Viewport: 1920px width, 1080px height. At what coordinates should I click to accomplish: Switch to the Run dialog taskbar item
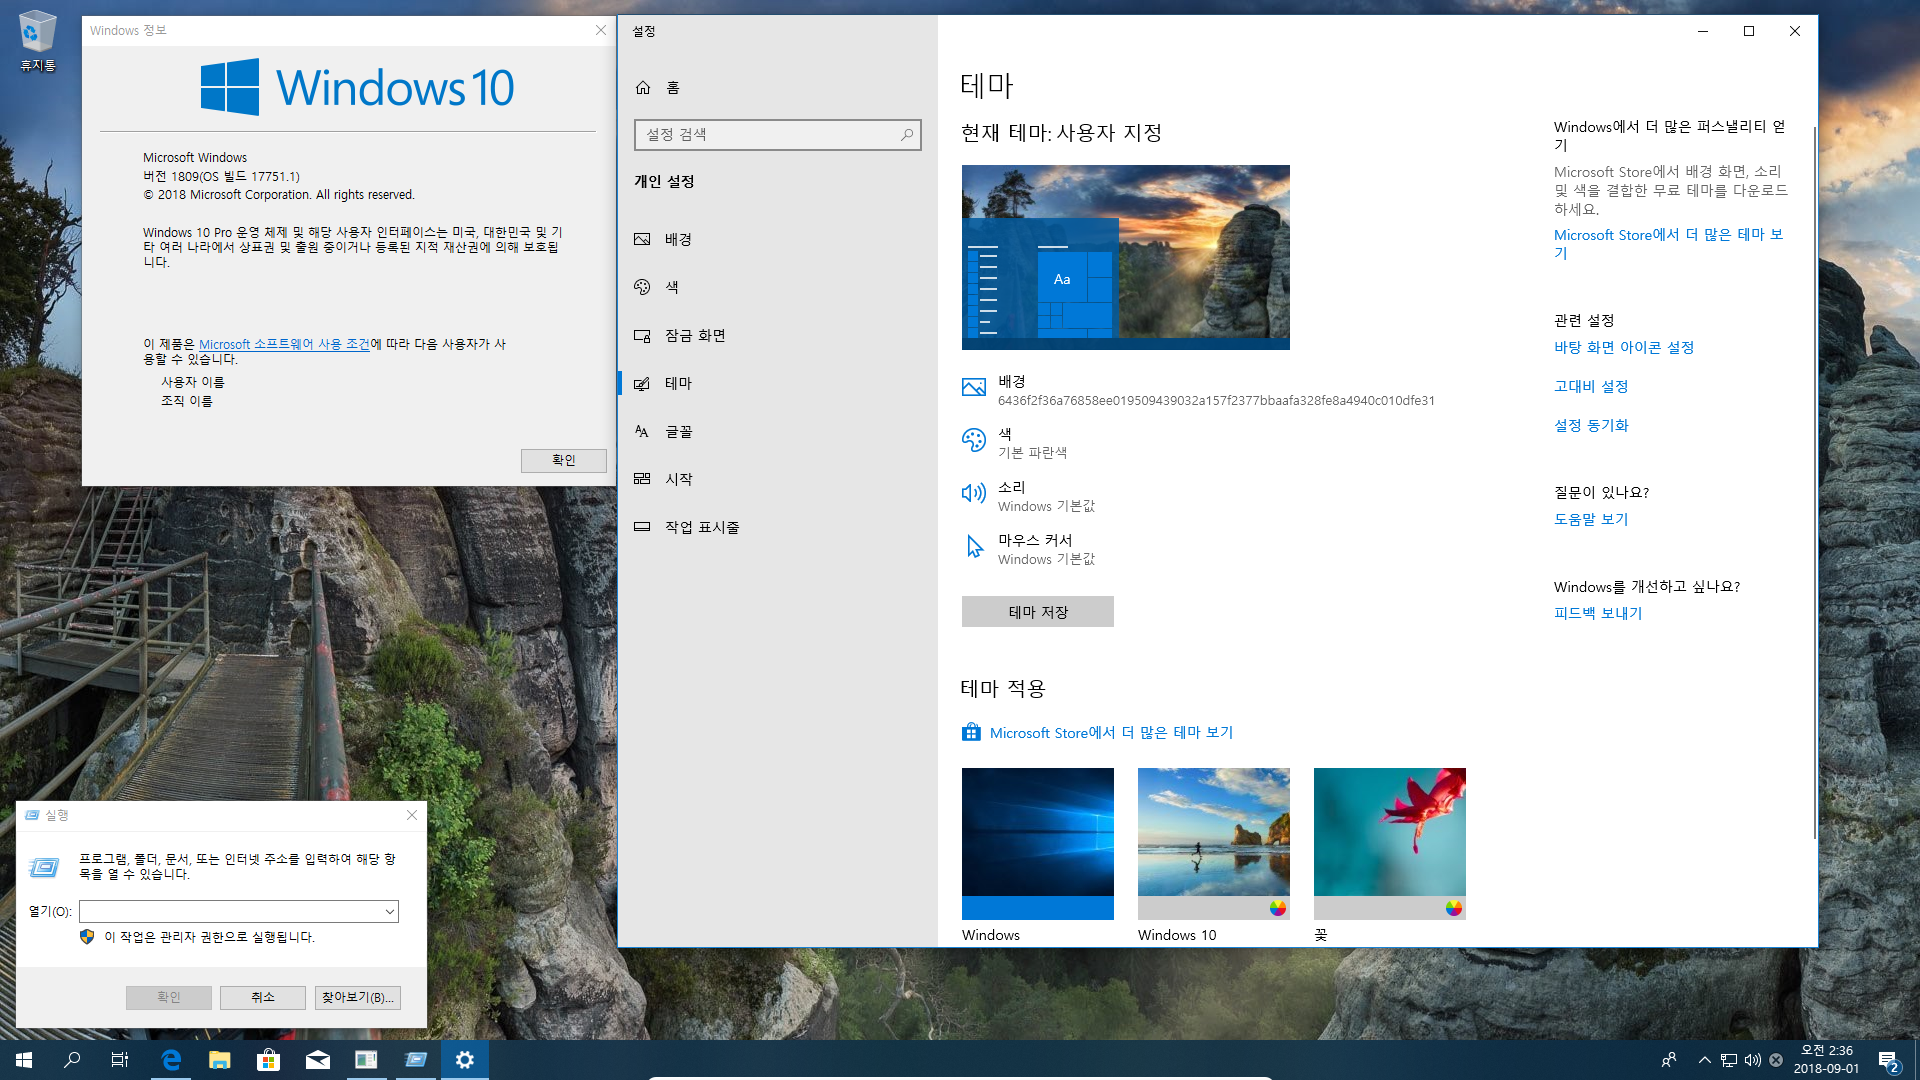coord(415,1060)
